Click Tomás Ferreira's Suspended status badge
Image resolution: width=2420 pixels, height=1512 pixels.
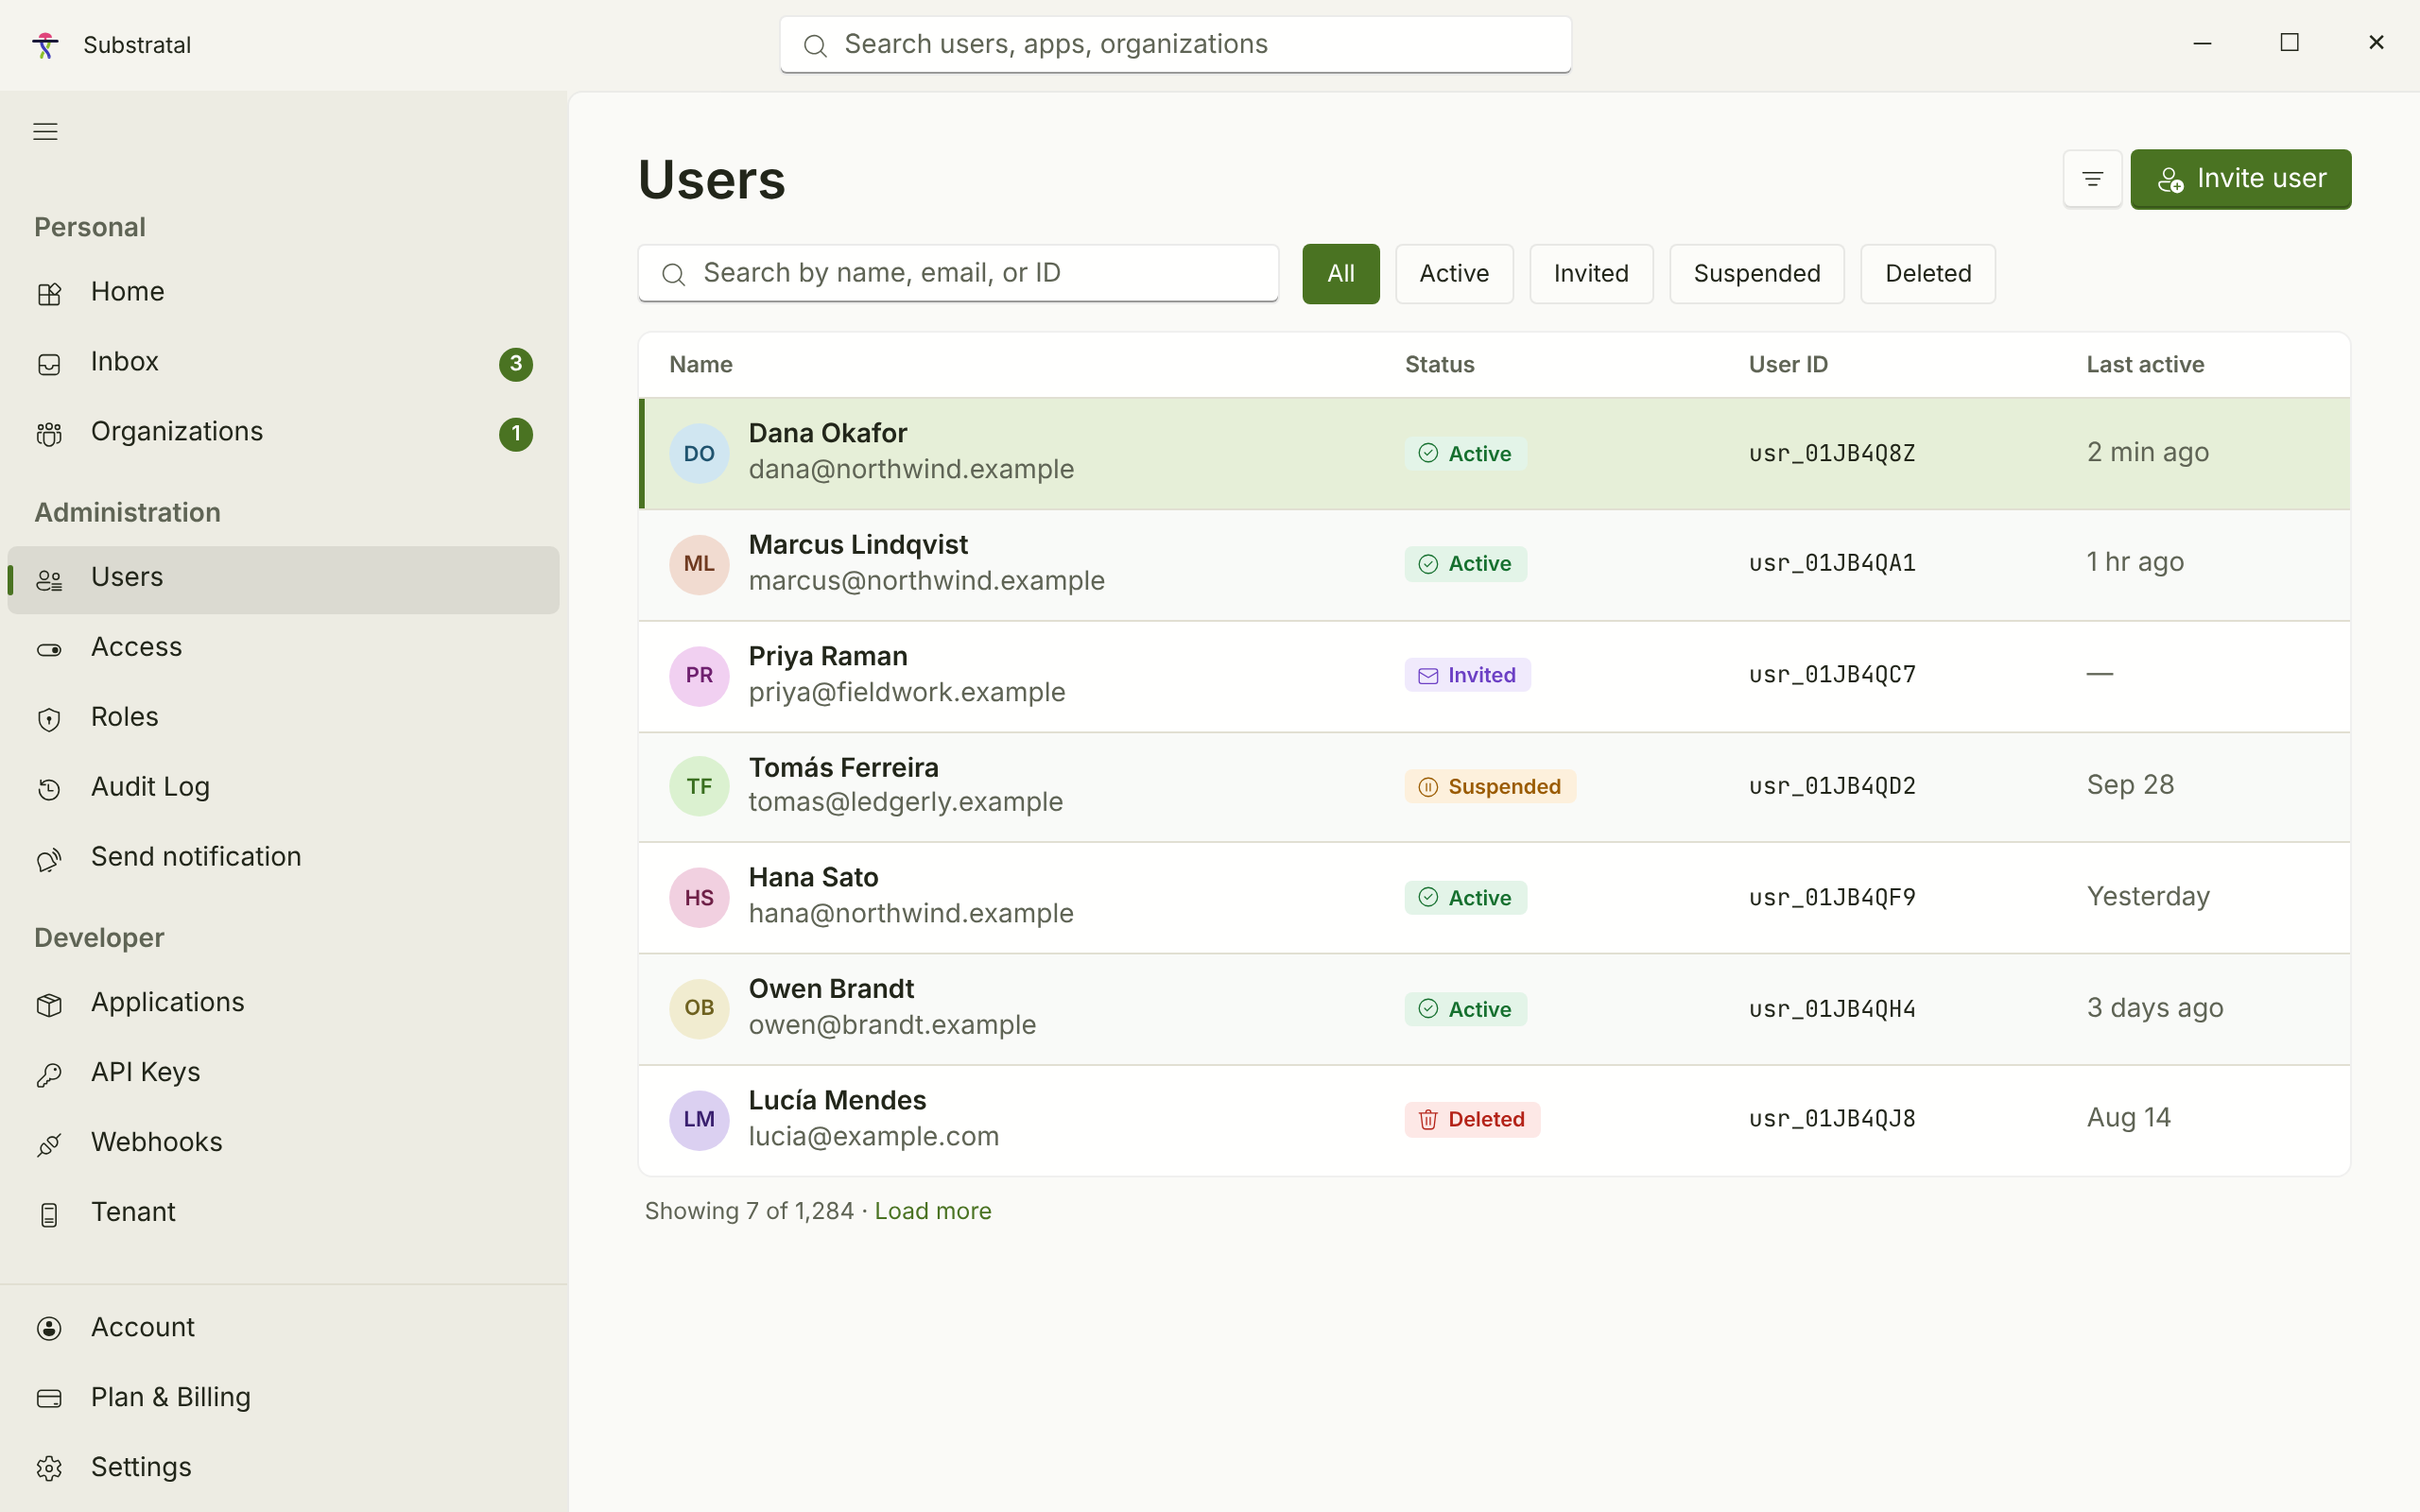[1490, 786]
